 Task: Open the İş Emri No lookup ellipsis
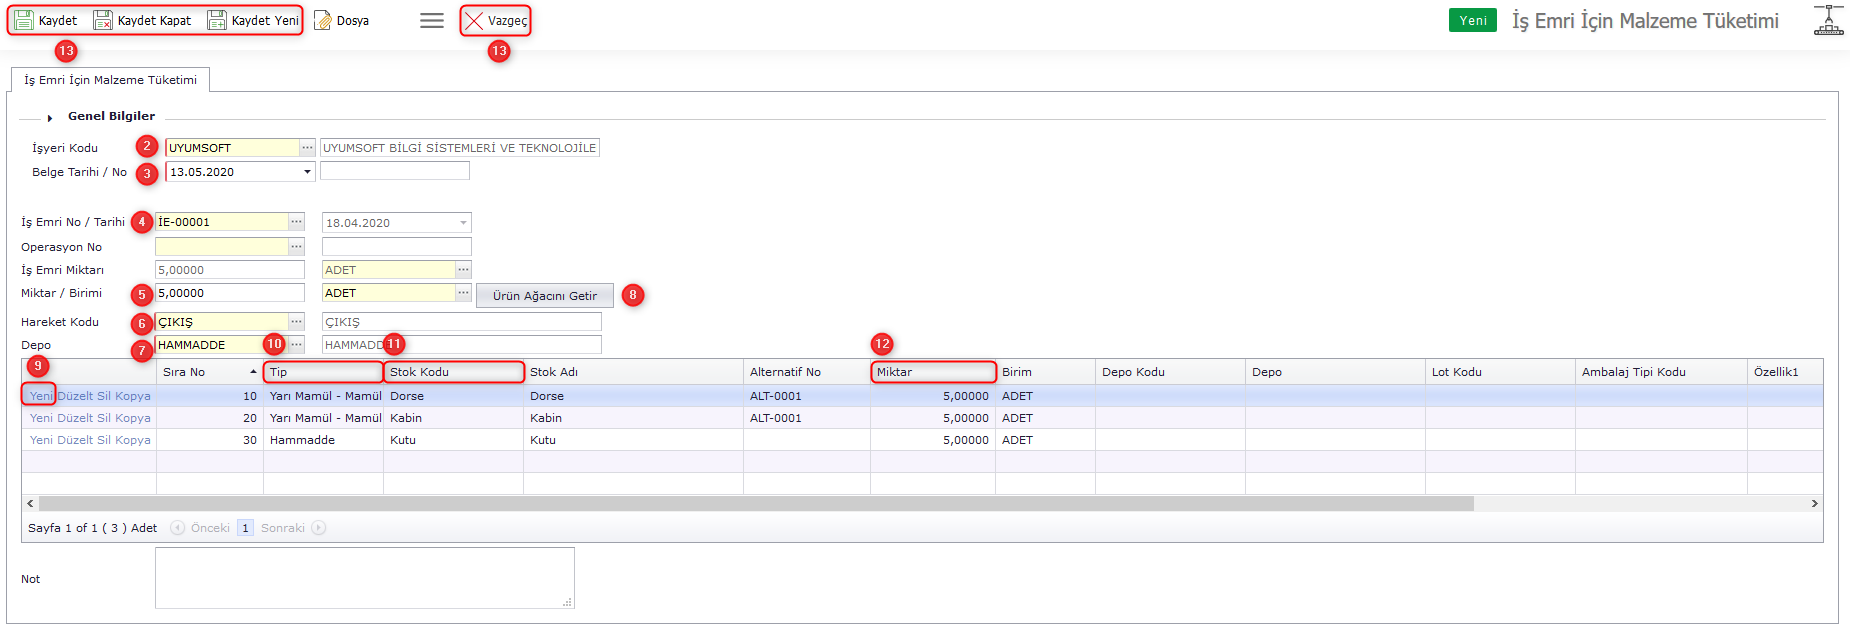296,222
